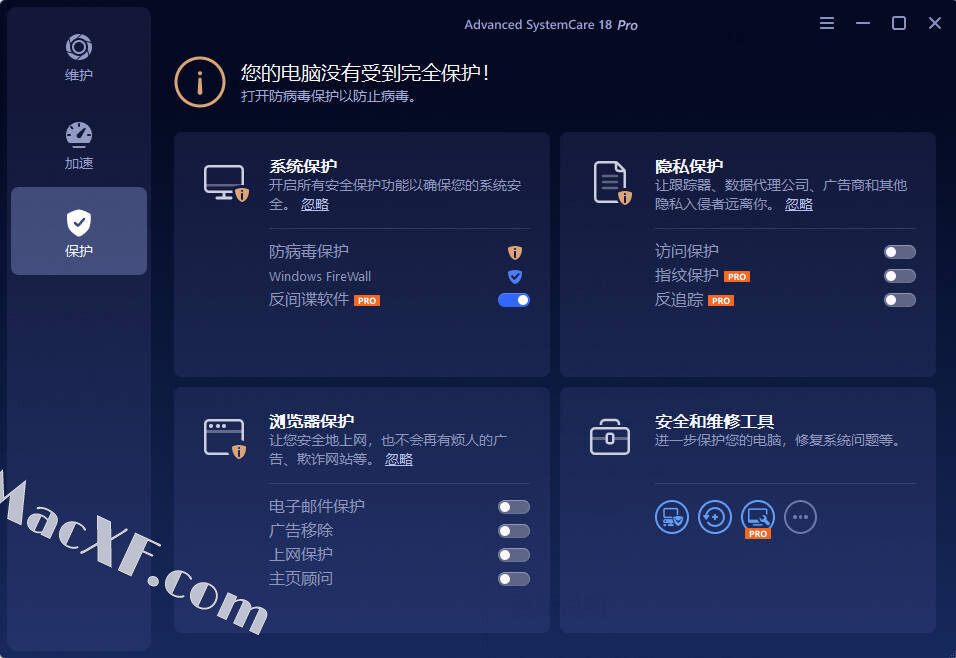This screenshot has height=658, width=956.
Task: Open the PRO monitor repair tool
Action: point(758,518)
